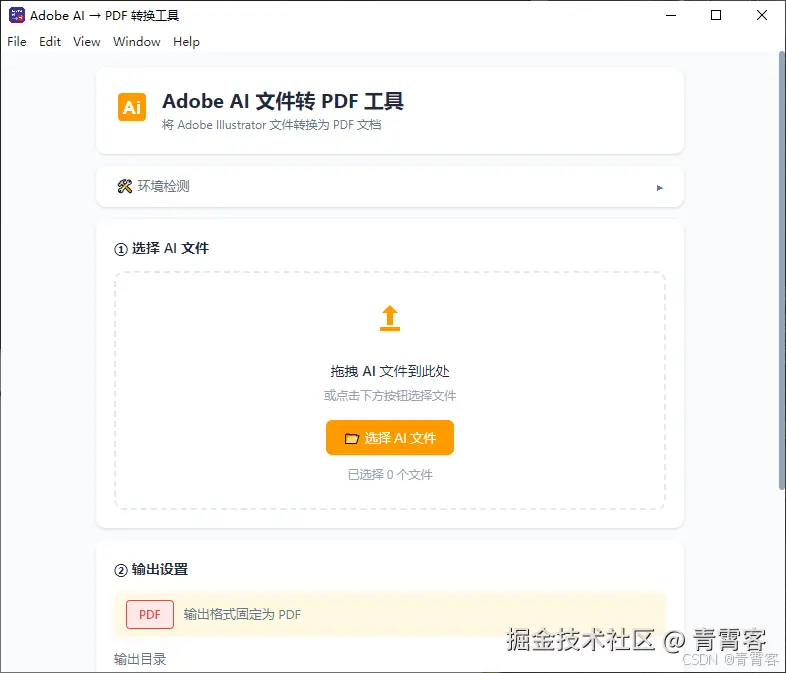Maximize the application window
This screenshot has width=786, height=673.
[x=716, y=16]
